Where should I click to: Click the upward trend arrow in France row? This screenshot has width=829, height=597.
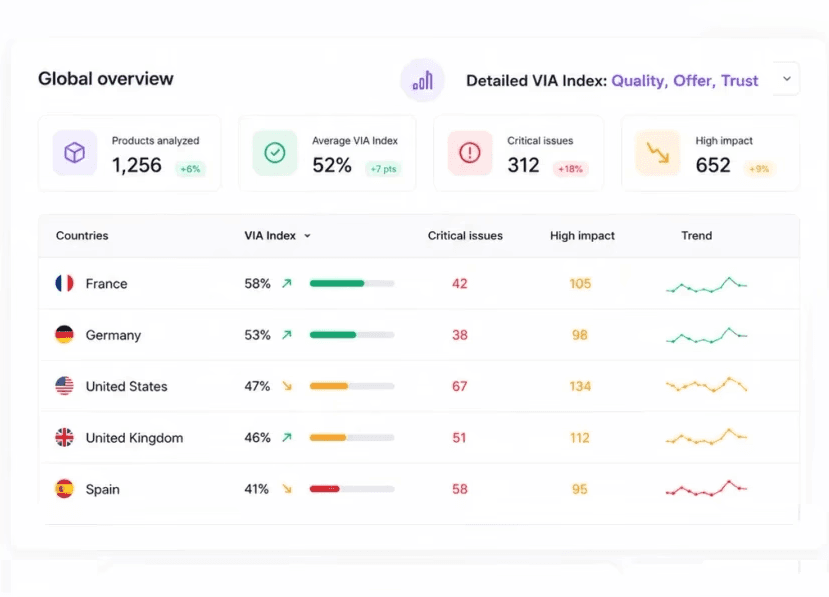tap(287, 283)
